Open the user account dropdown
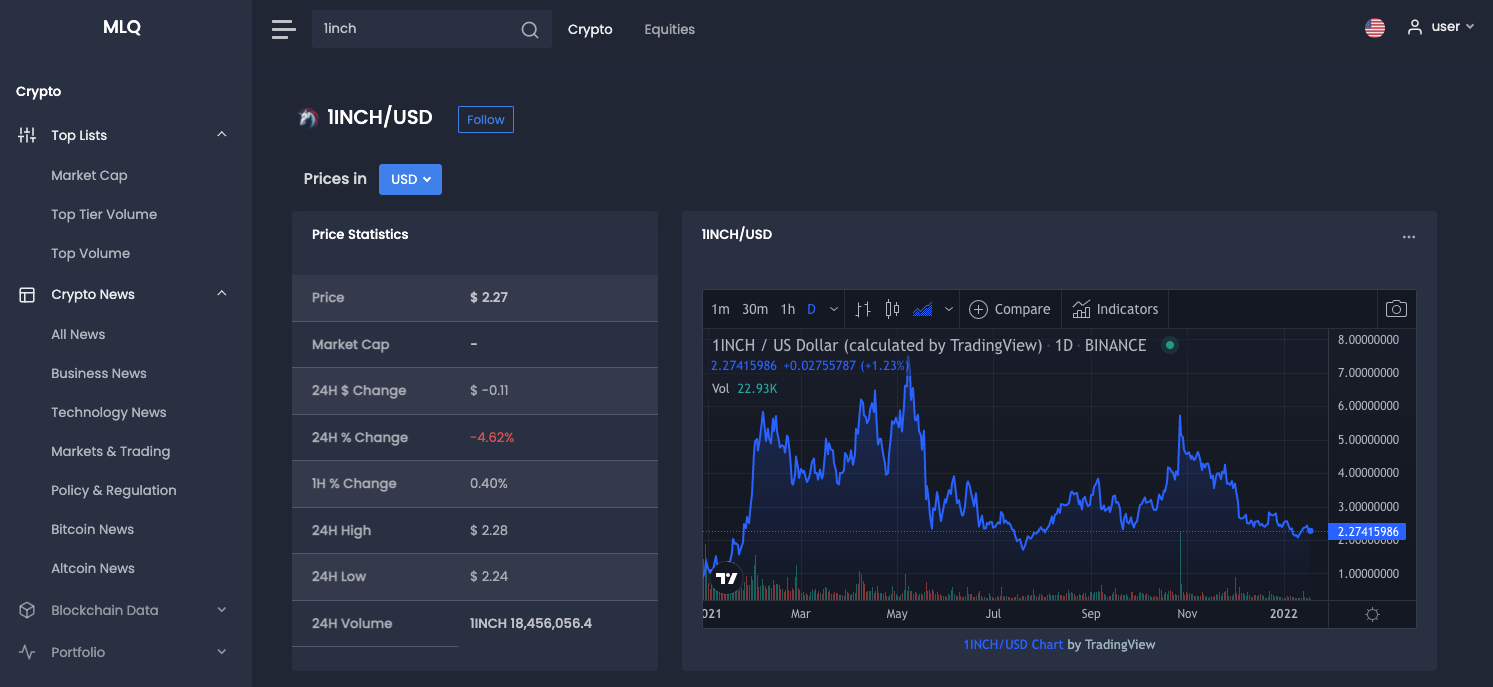 [x=1441, y=27]
